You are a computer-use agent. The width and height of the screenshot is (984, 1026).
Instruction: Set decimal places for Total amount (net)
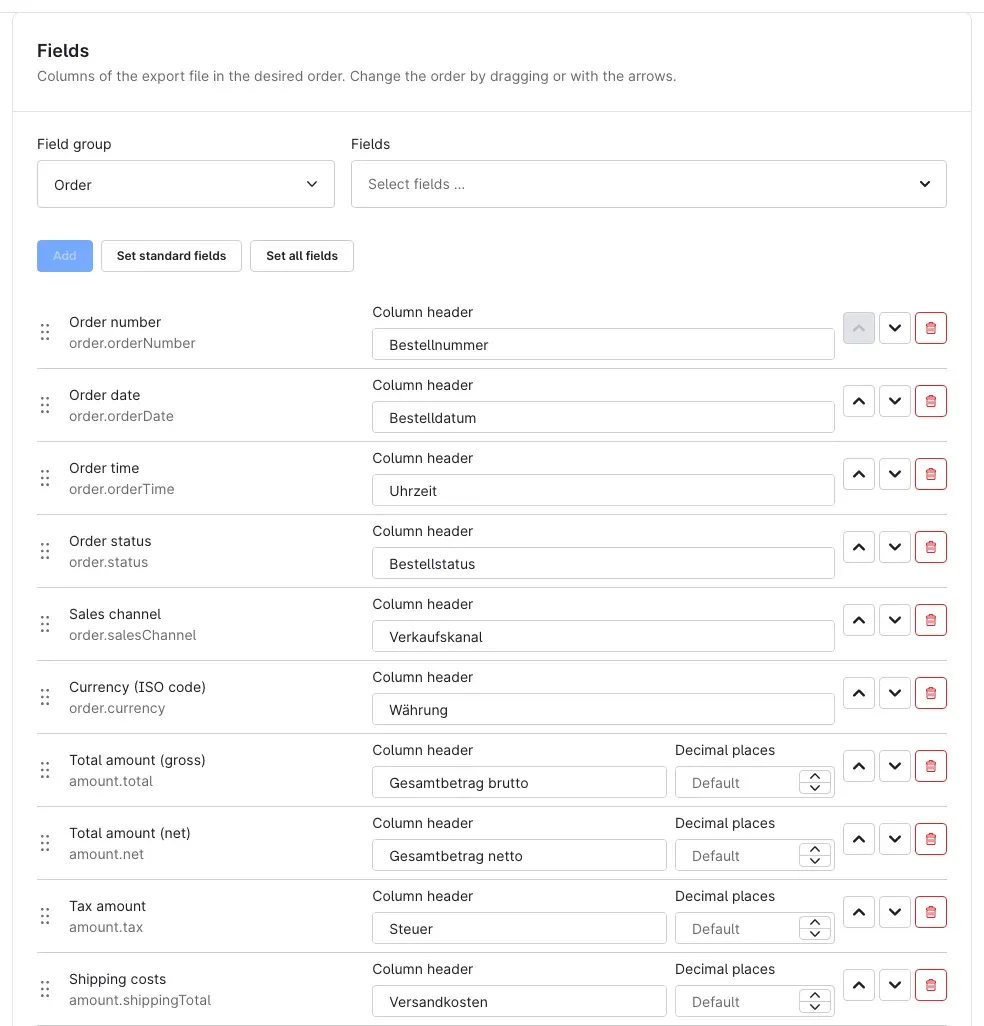click(x=754, y=855)
